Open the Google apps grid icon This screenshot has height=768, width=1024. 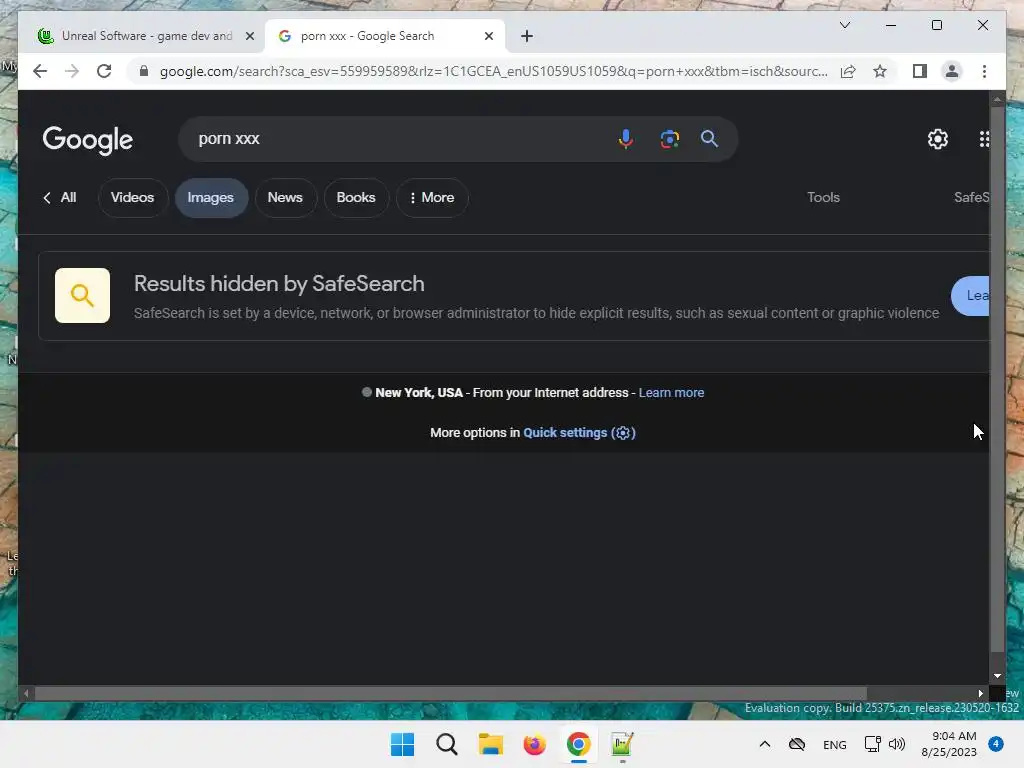984,138
